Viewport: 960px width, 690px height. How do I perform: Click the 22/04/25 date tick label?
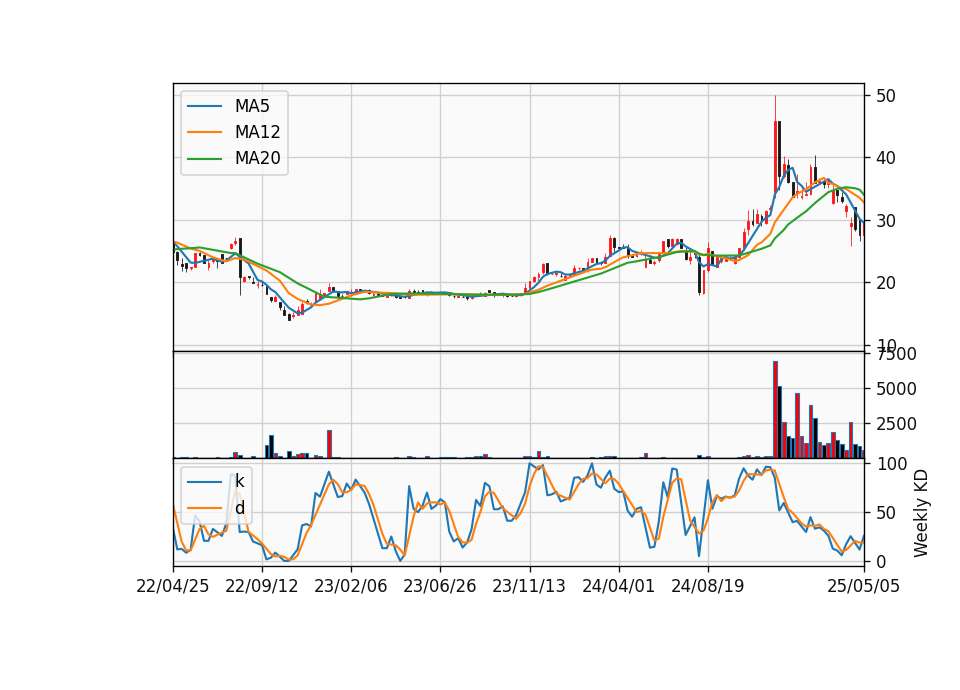tap(173, 586)
